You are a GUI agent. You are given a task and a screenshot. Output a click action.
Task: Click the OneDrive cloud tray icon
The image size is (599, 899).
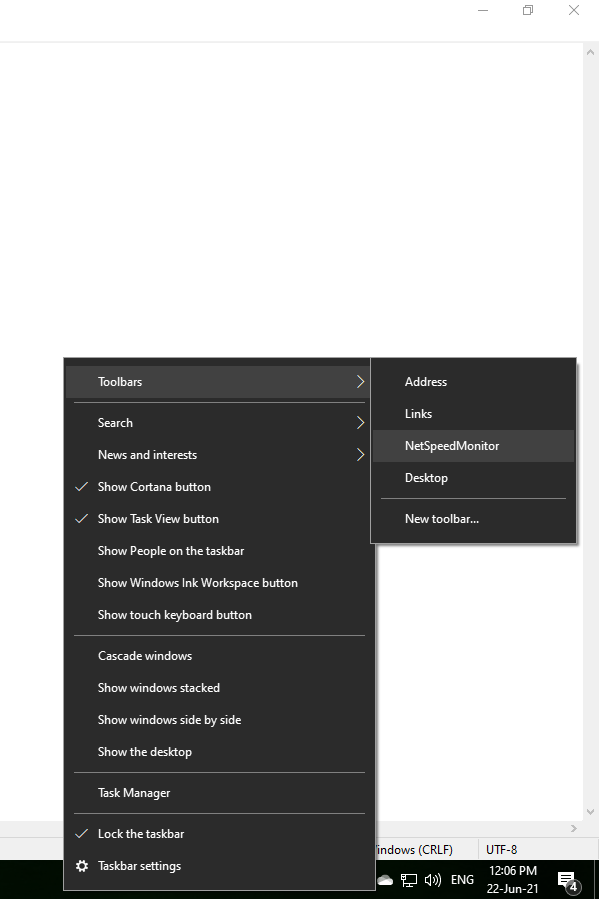[385, 880]
